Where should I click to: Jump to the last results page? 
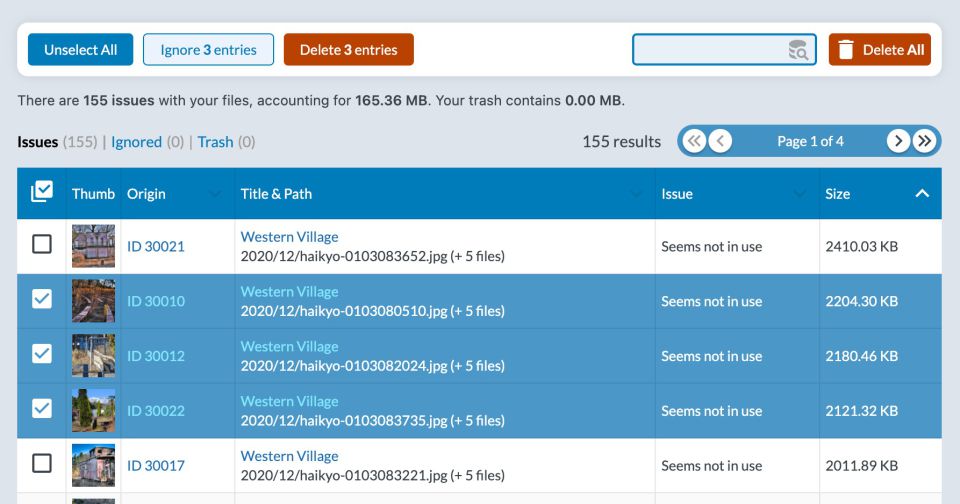925,141
